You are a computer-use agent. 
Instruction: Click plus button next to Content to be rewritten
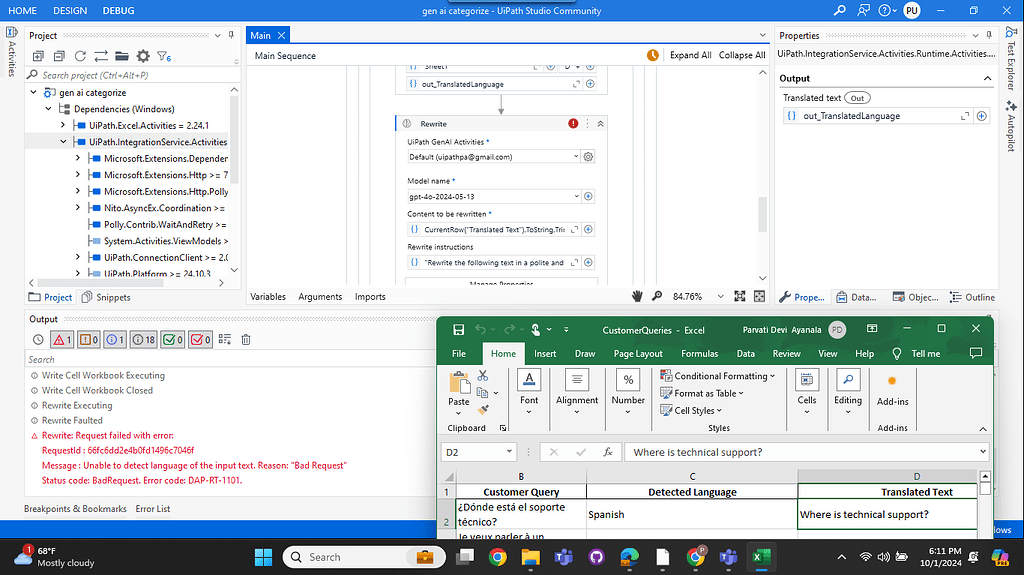coord(588,229)
